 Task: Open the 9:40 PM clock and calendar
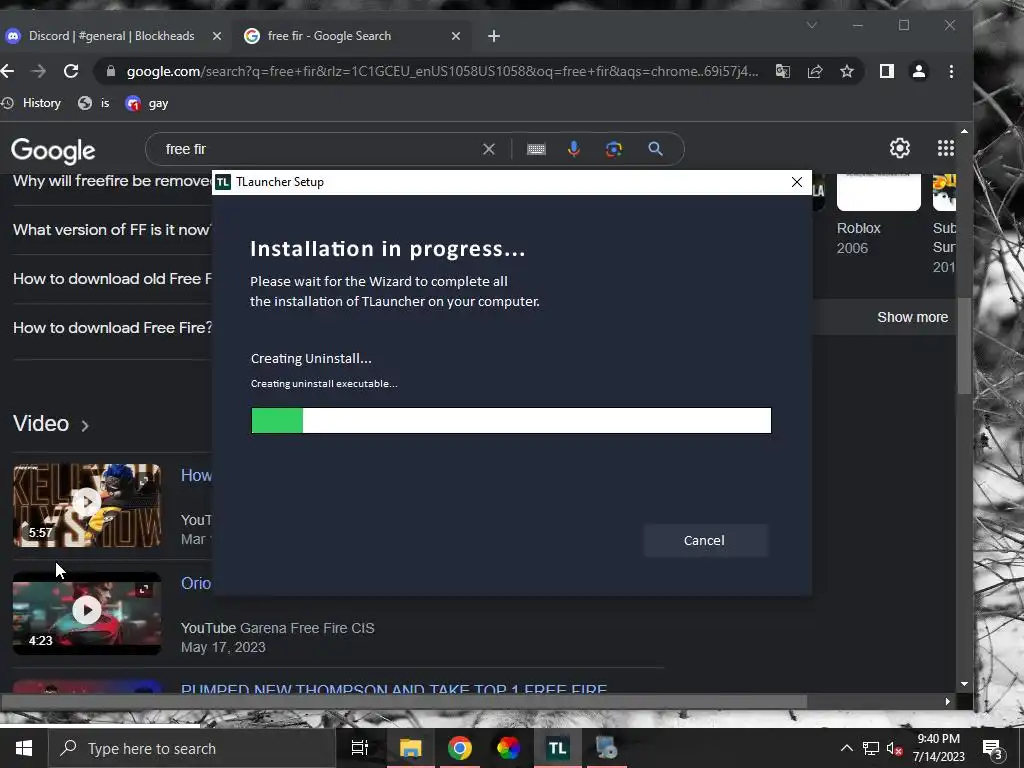938,748
